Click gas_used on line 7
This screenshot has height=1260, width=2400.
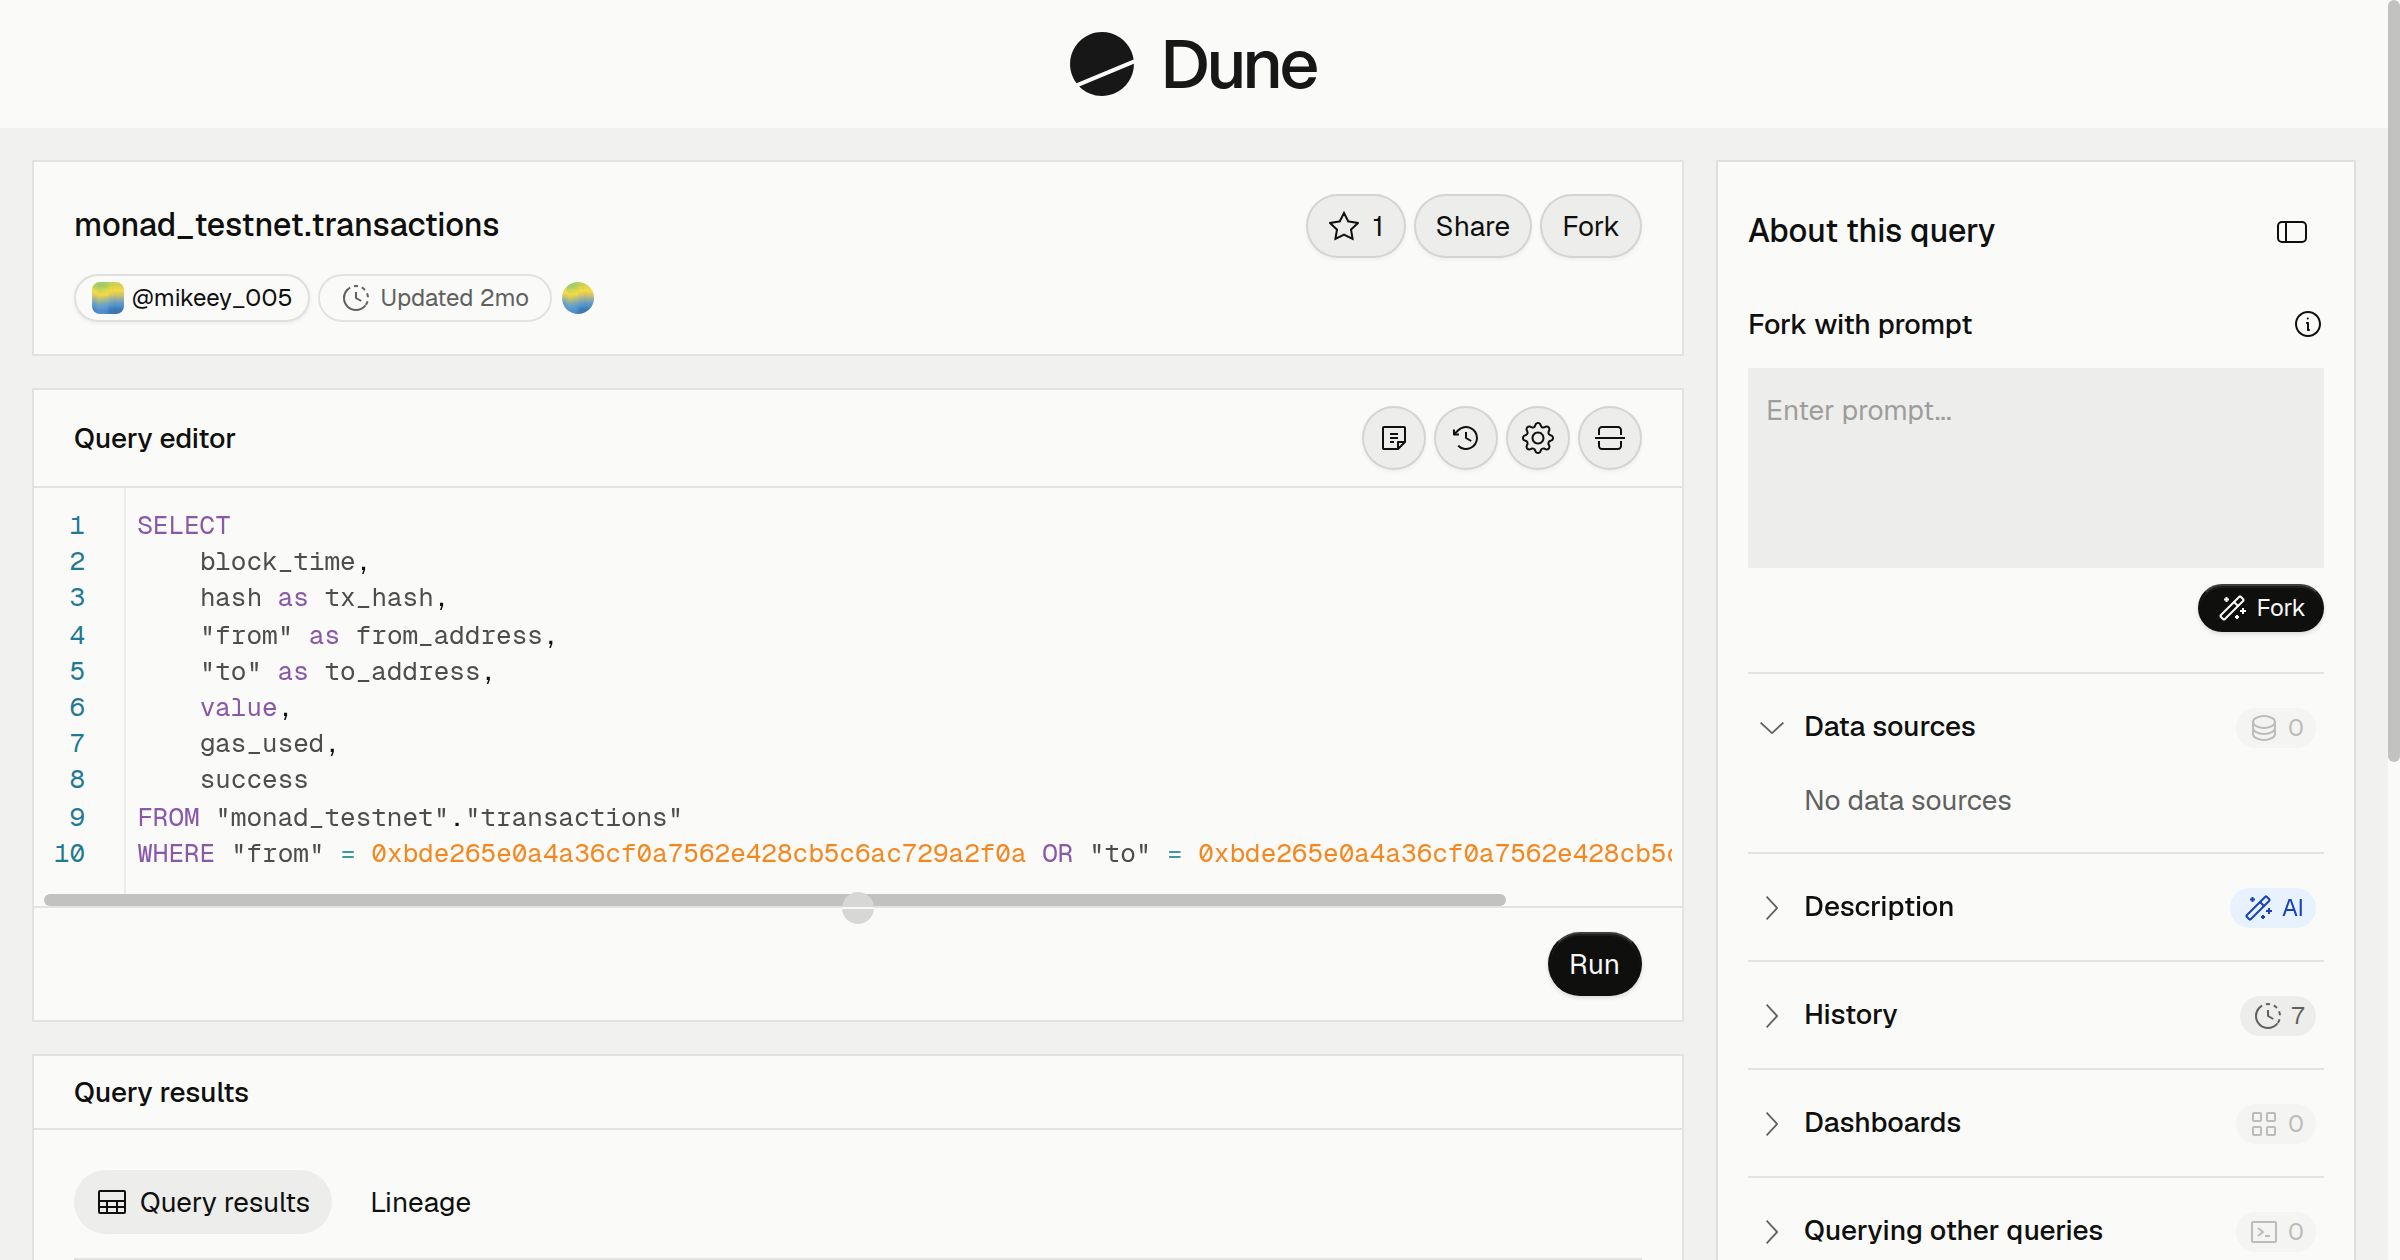pyautogui.click(x=261, y=744)
